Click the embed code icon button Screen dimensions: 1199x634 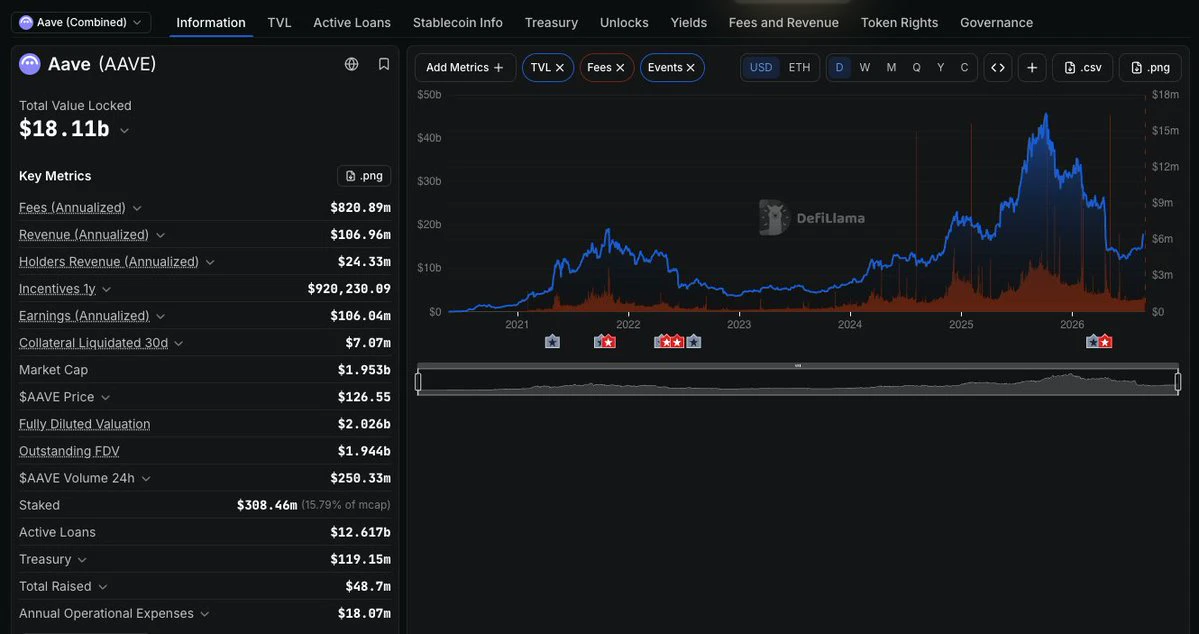pos(998,67)
